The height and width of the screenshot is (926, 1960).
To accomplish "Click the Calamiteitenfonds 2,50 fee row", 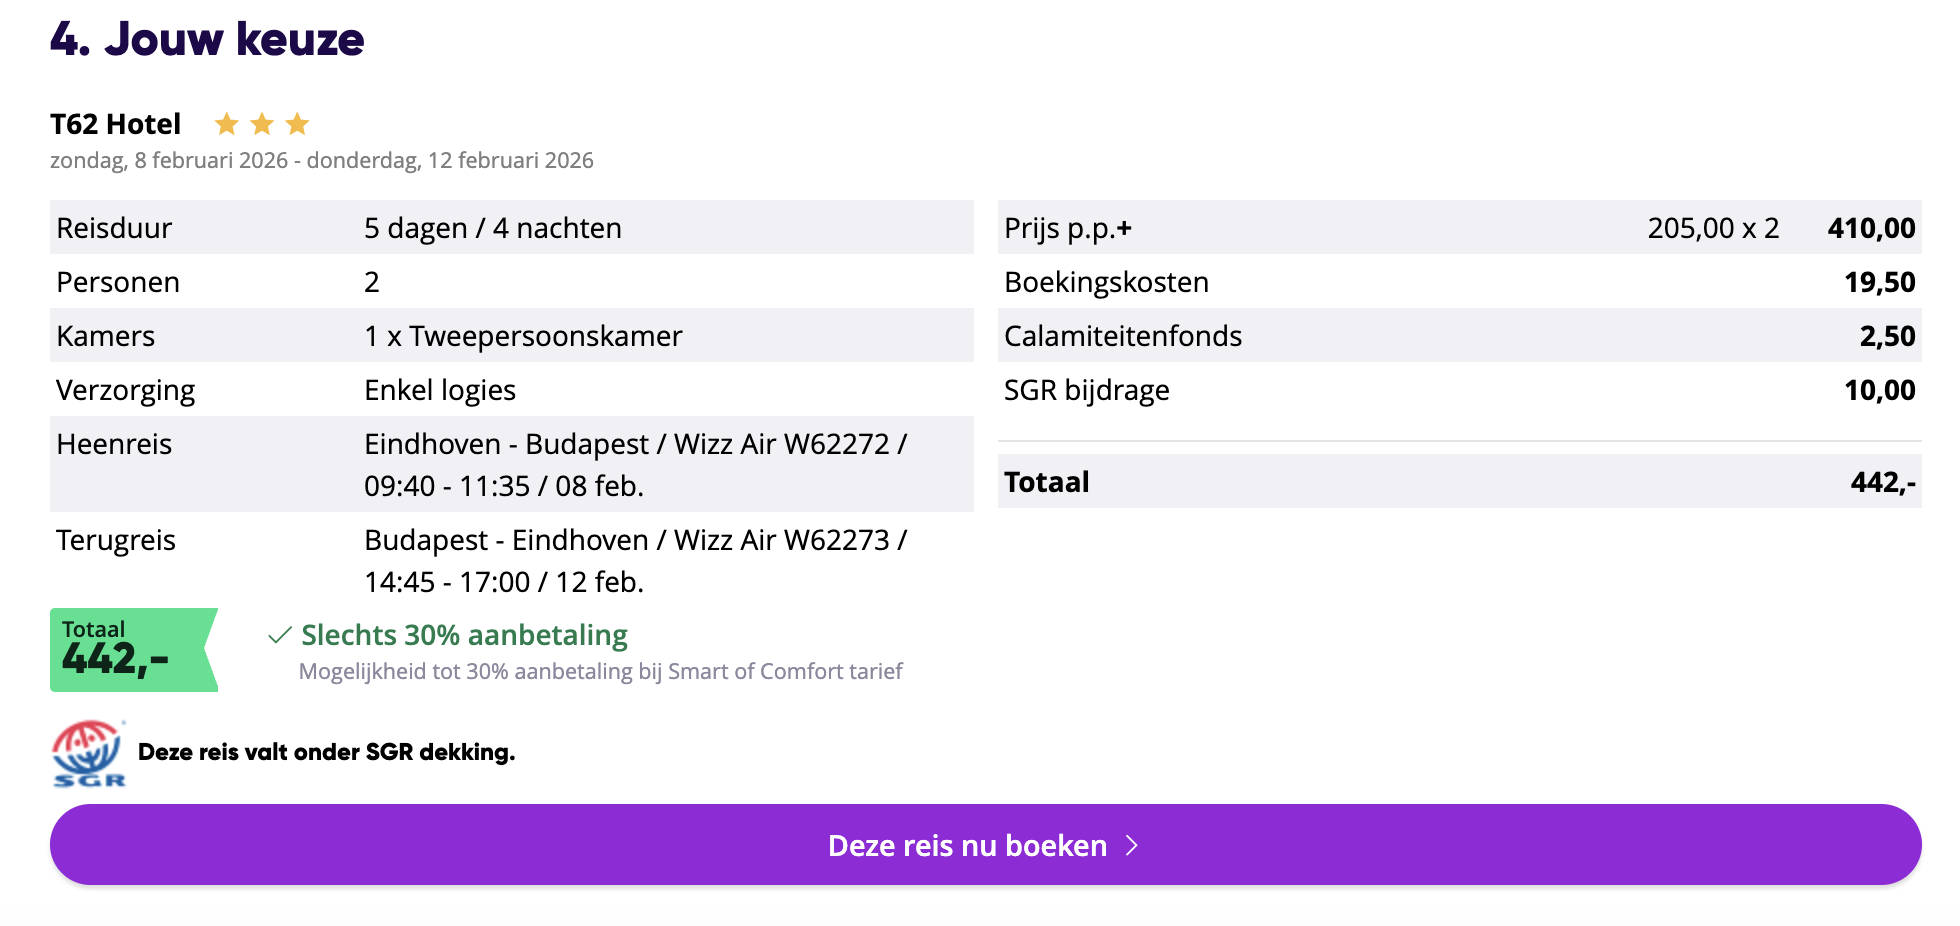I will 1122,335.
